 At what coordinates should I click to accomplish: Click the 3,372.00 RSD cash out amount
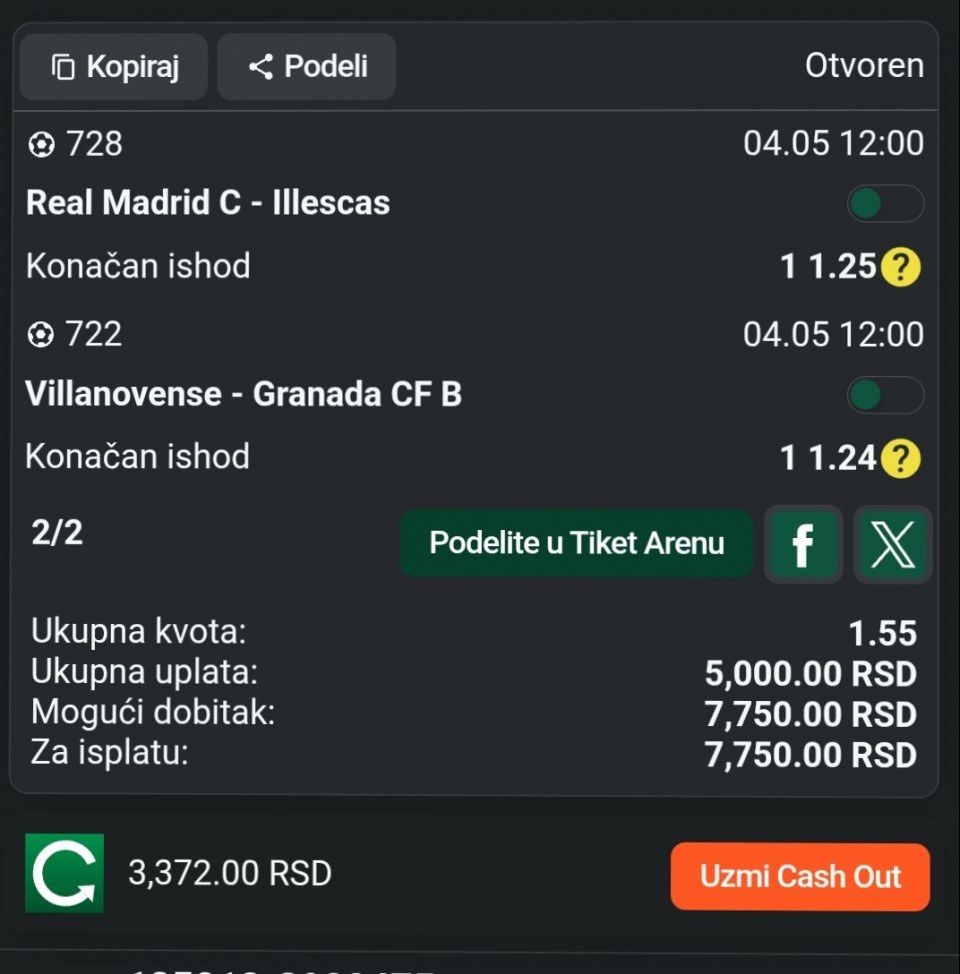pos(230,873)
